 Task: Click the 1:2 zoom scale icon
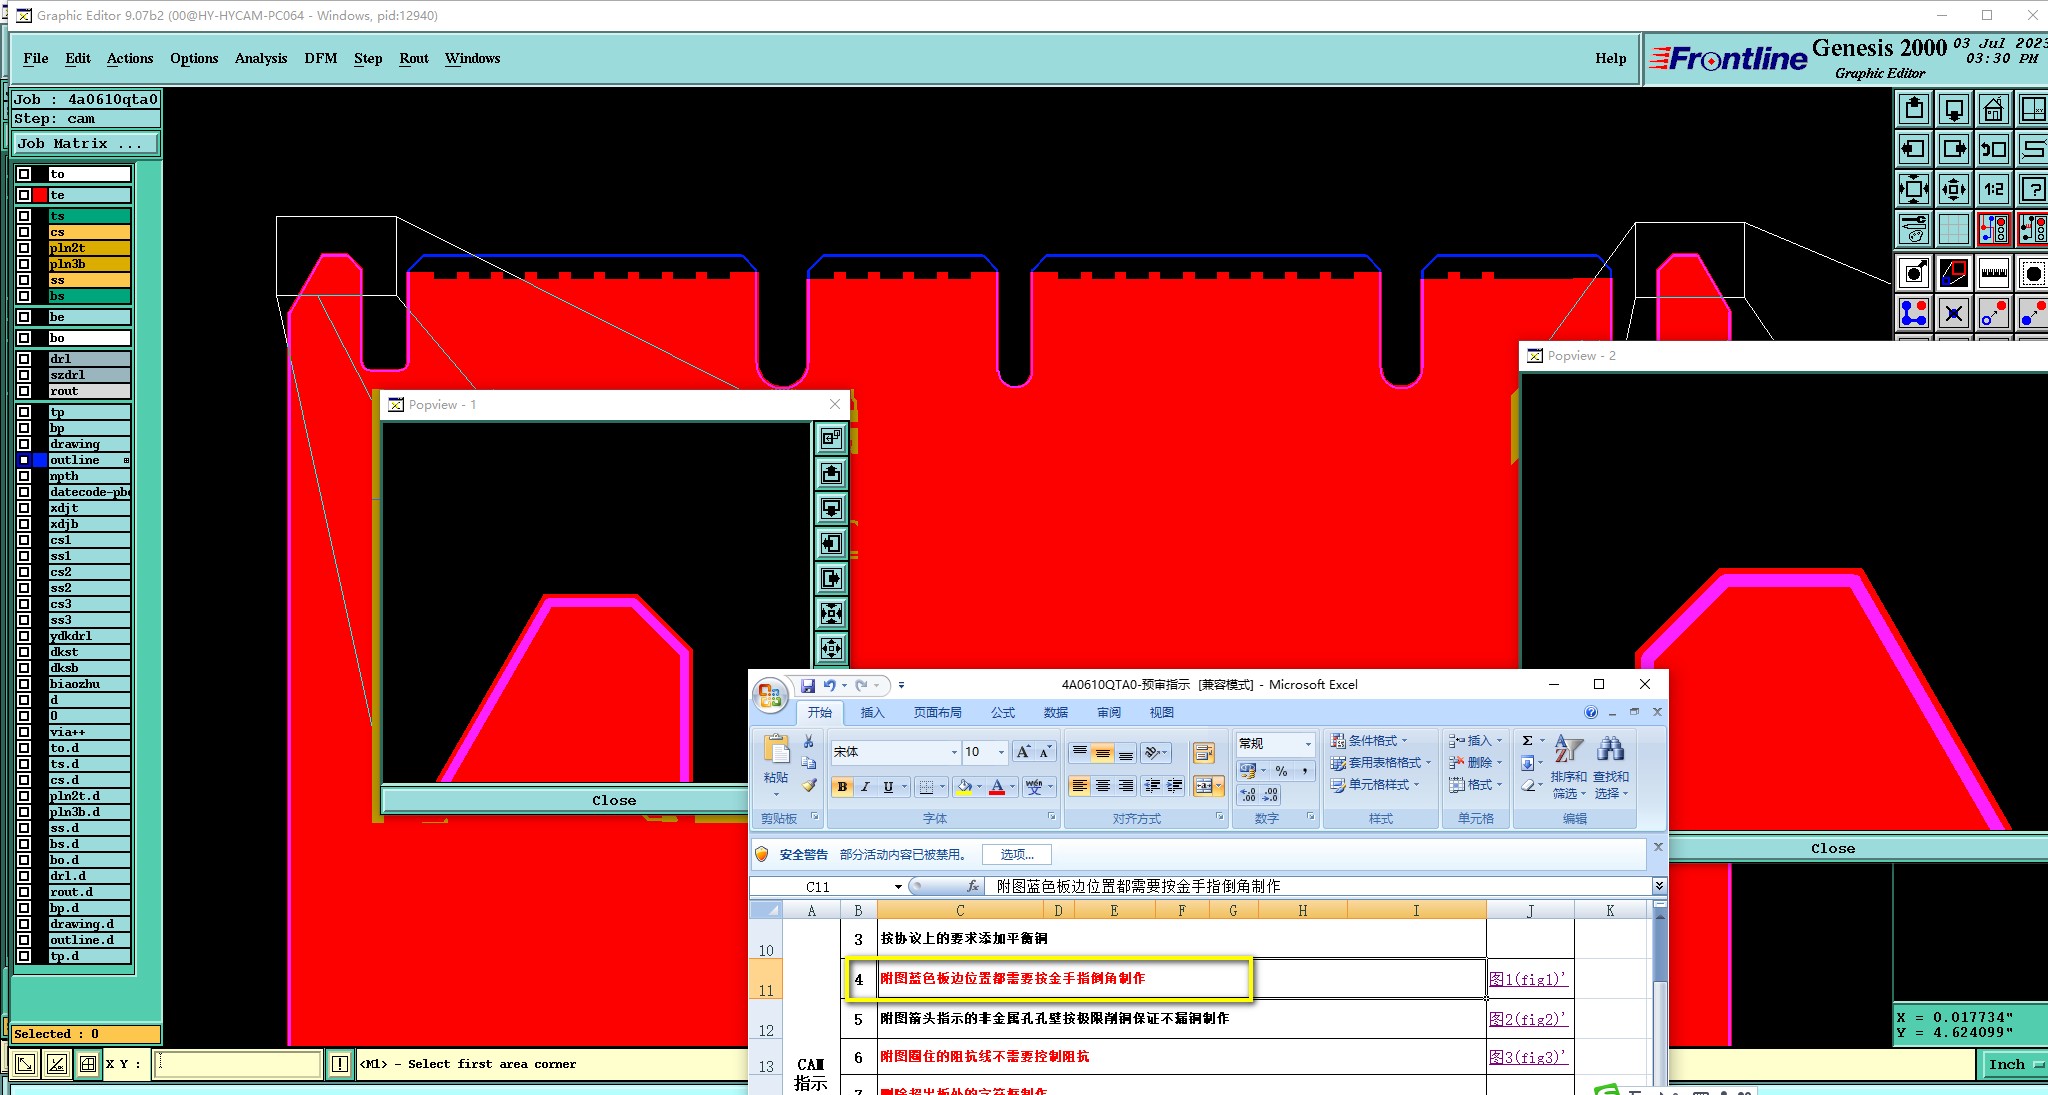pyautogui.click(x=1993, y=189)
